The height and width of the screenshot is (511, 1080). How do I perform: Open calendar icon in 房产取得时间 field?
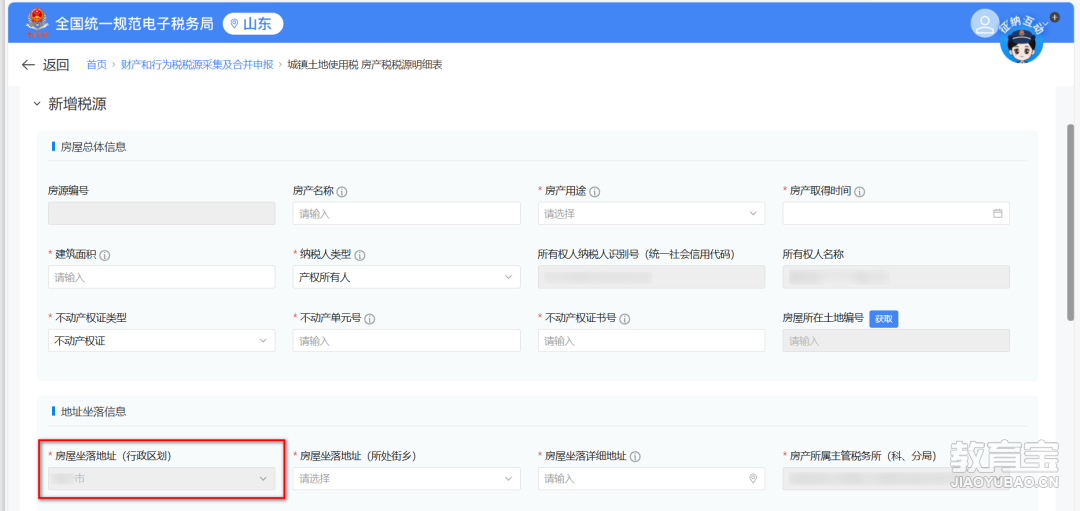(x=997, y=213)
